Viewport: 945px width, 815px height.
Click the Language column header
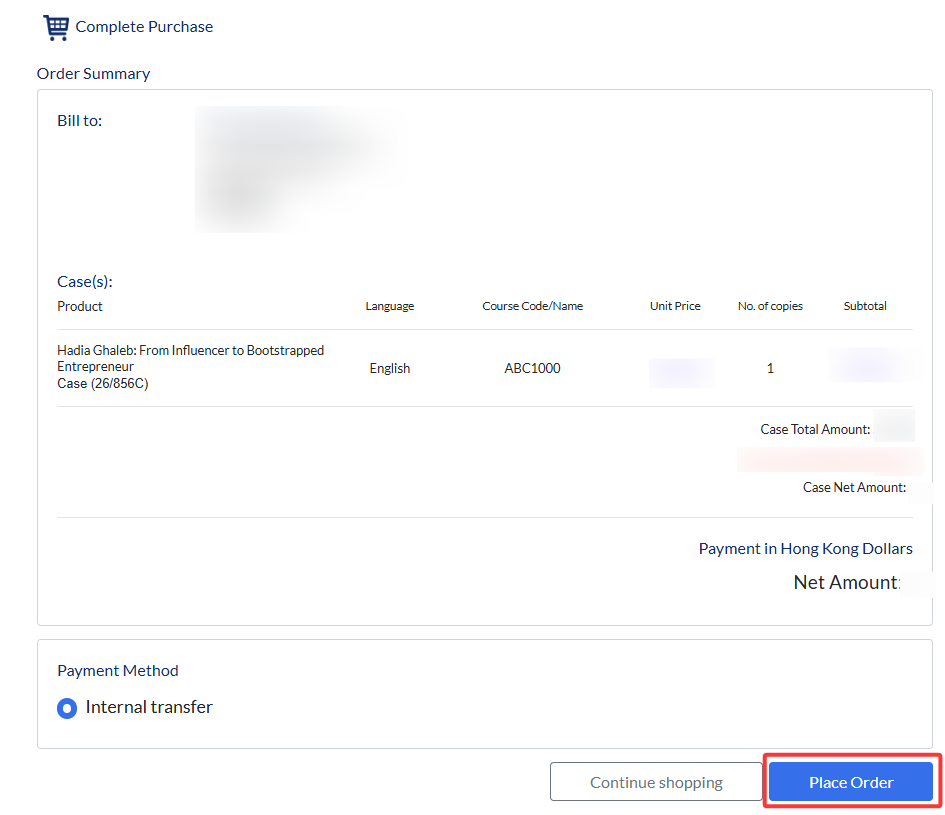pos(390,306)
